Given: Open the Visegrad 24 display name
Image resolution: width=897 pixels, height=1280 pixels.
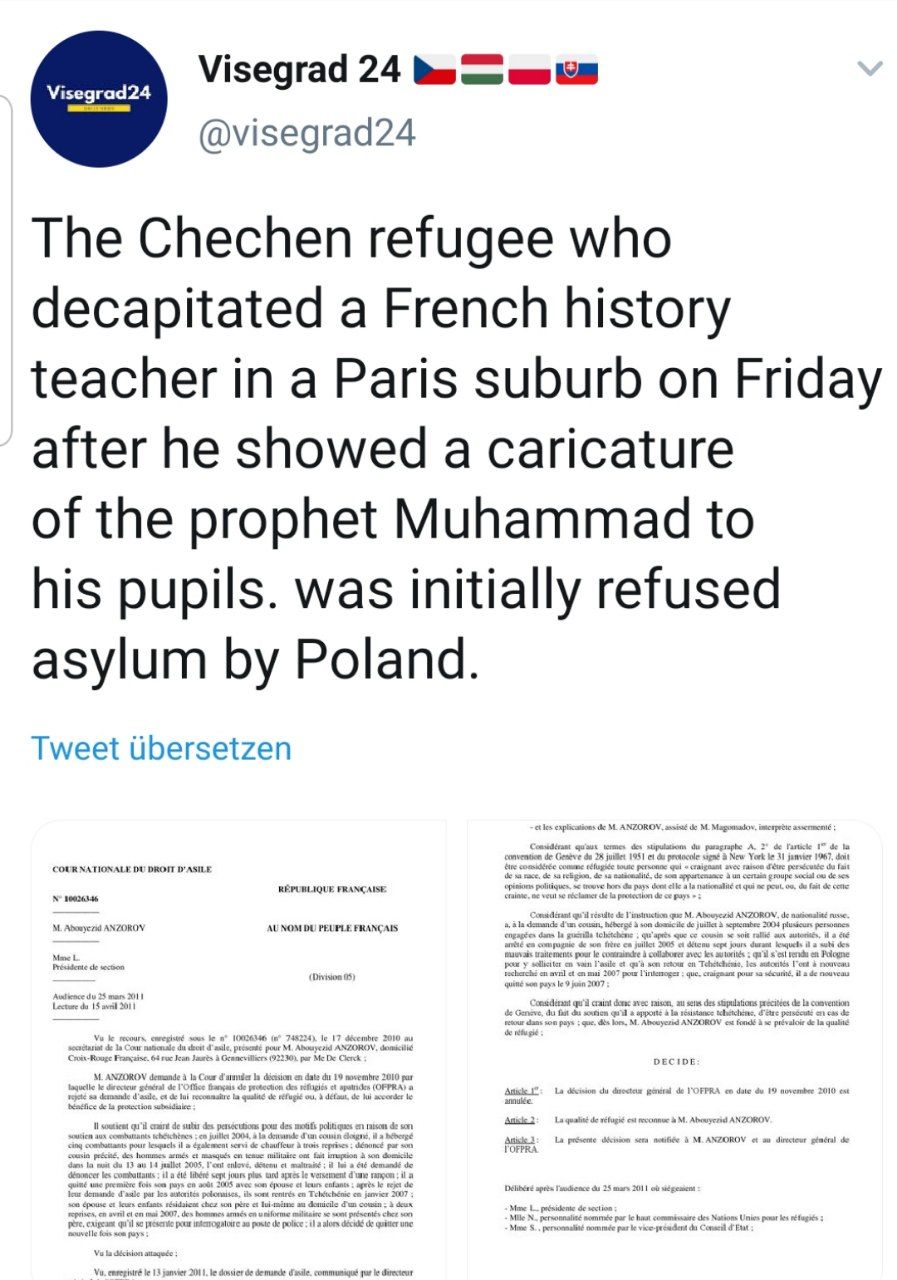Looking at the screenshot, I should coord(299,70).
